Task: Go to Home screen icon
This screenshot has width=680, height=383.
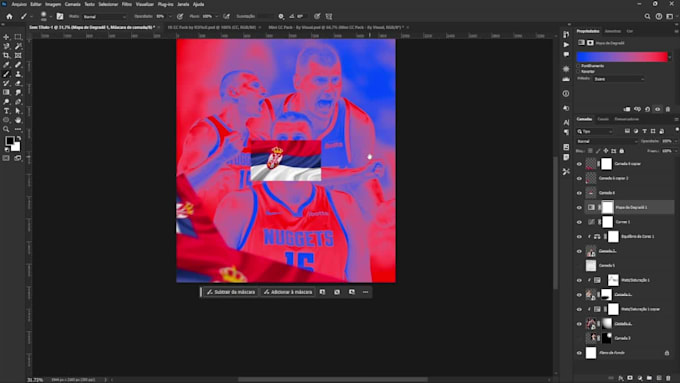Action: click(x=10, y=16)
